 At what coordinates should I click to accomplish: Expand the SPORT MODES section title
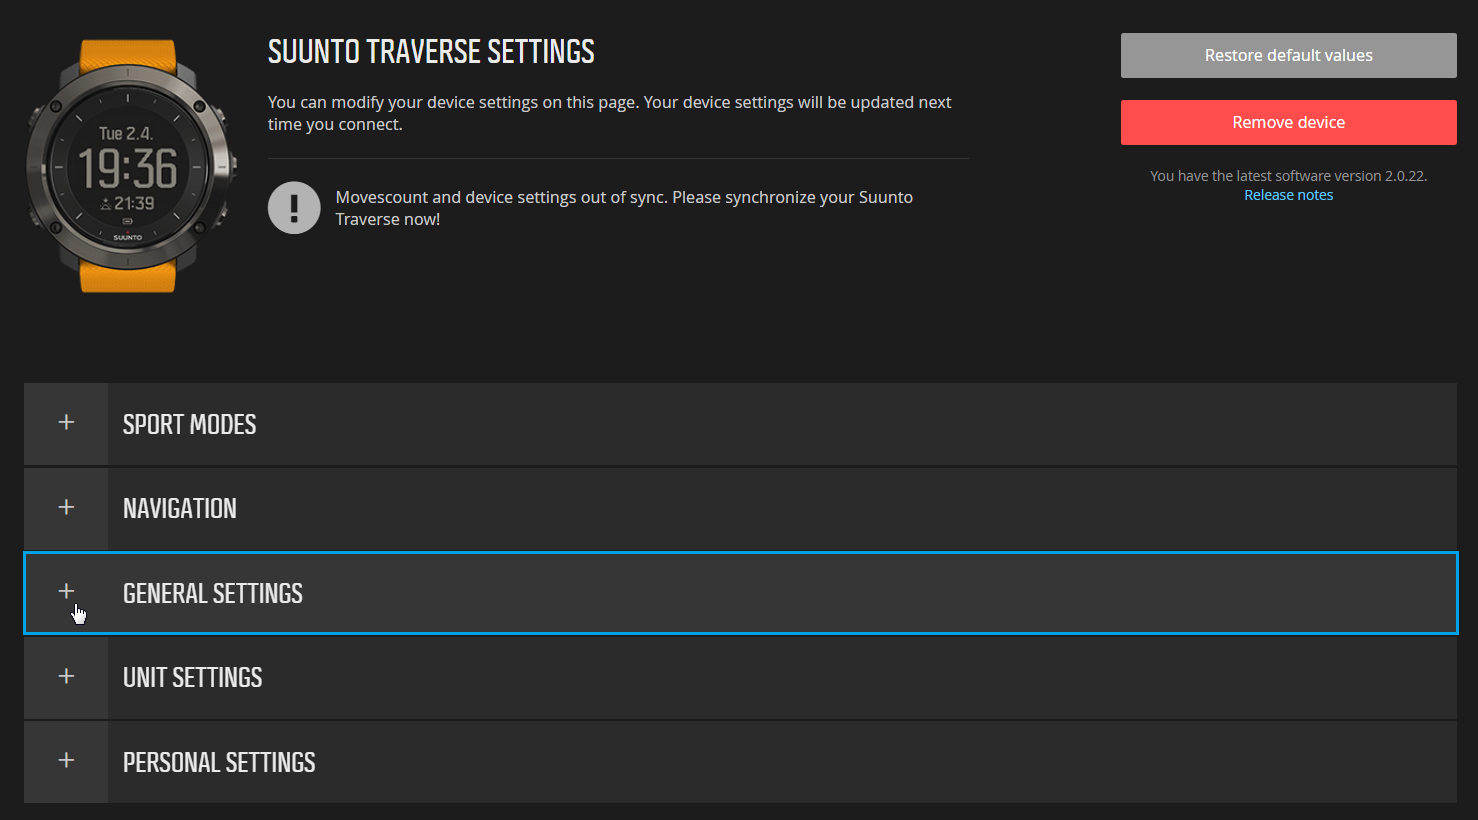click(x=189, y=425)
